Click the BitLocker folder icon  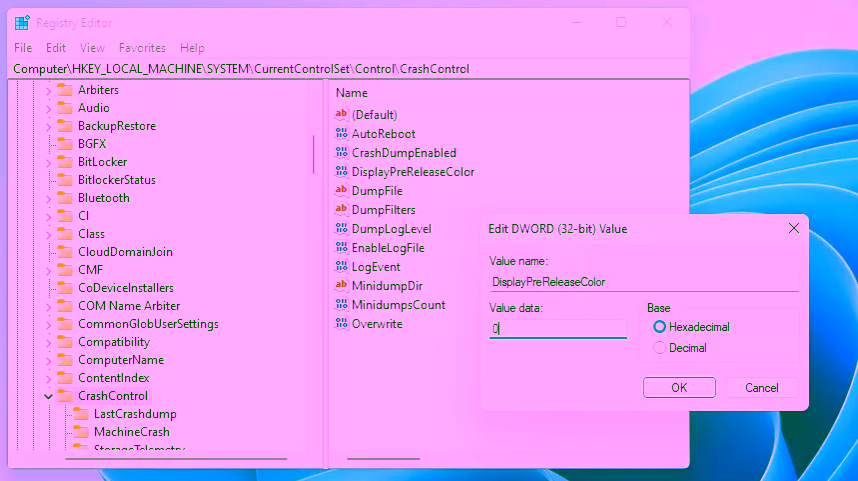click(x=65, y=162)
